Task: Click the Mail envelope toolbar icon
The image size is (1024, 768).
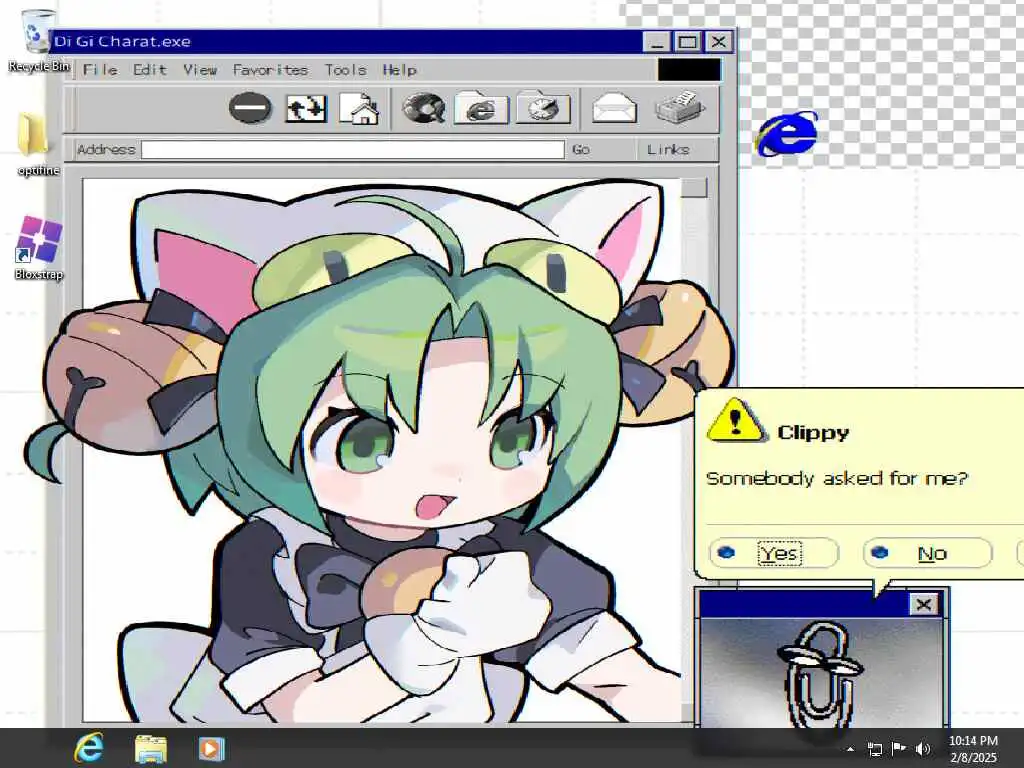Action: click(x=614, y=108)
